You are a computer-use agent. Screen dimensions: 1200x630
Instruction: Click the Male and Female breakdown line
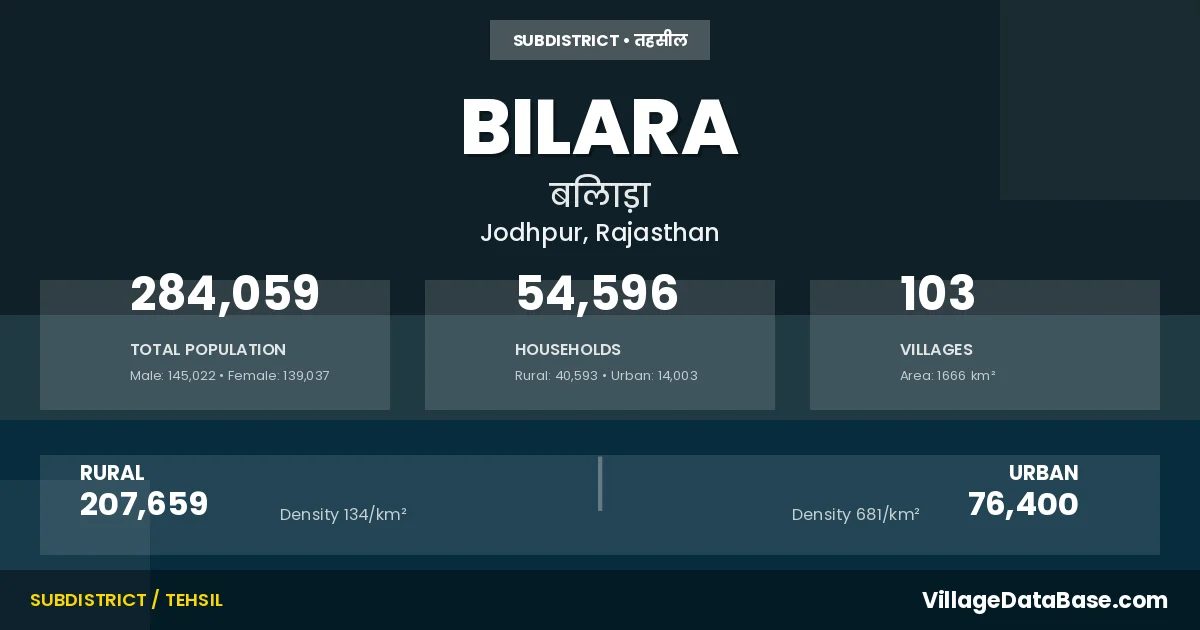[x=230, y=376]
